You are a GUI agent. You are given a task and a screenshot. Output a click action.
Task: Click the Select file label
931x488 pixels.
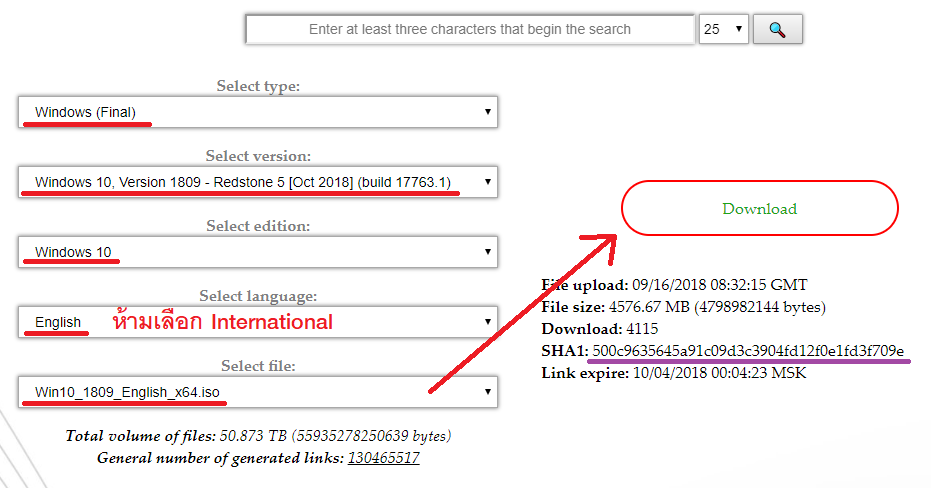[x=258, y=366]
